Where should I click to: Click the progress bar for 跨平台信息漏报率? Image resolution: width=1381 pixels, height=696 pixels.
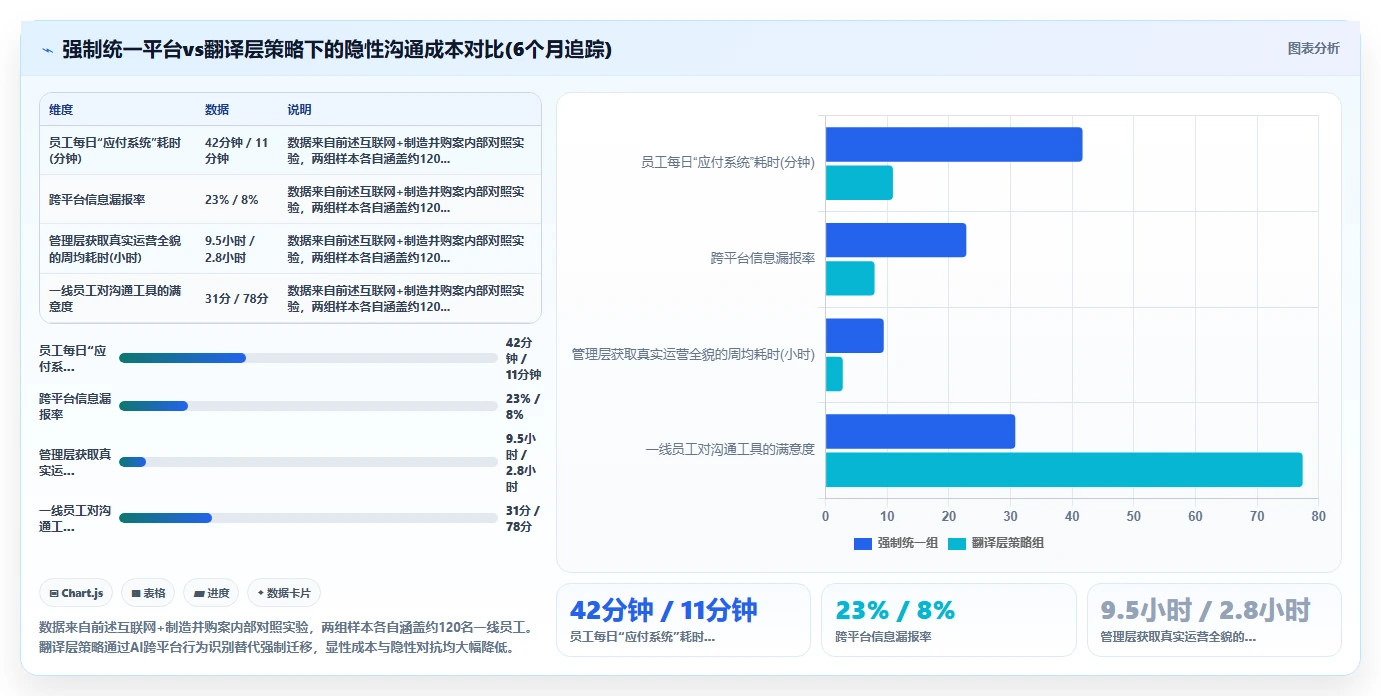pyautogui.click(x=308, y=406)
